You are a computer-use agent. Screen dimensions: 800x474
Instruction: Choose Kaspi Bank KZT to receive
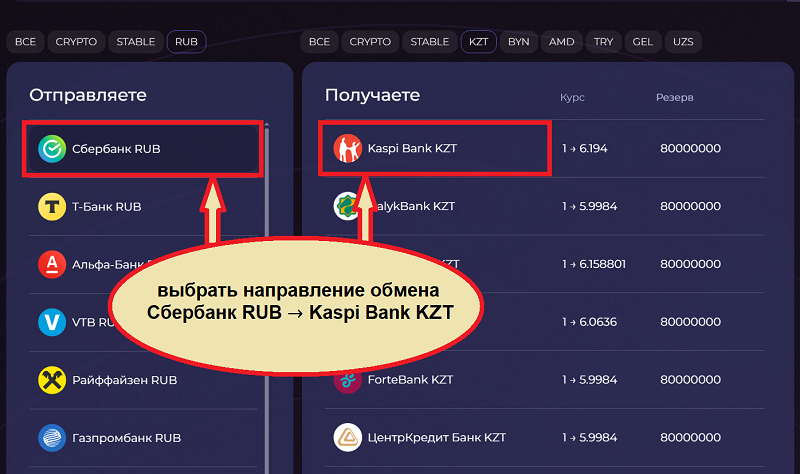click(544, 148)
